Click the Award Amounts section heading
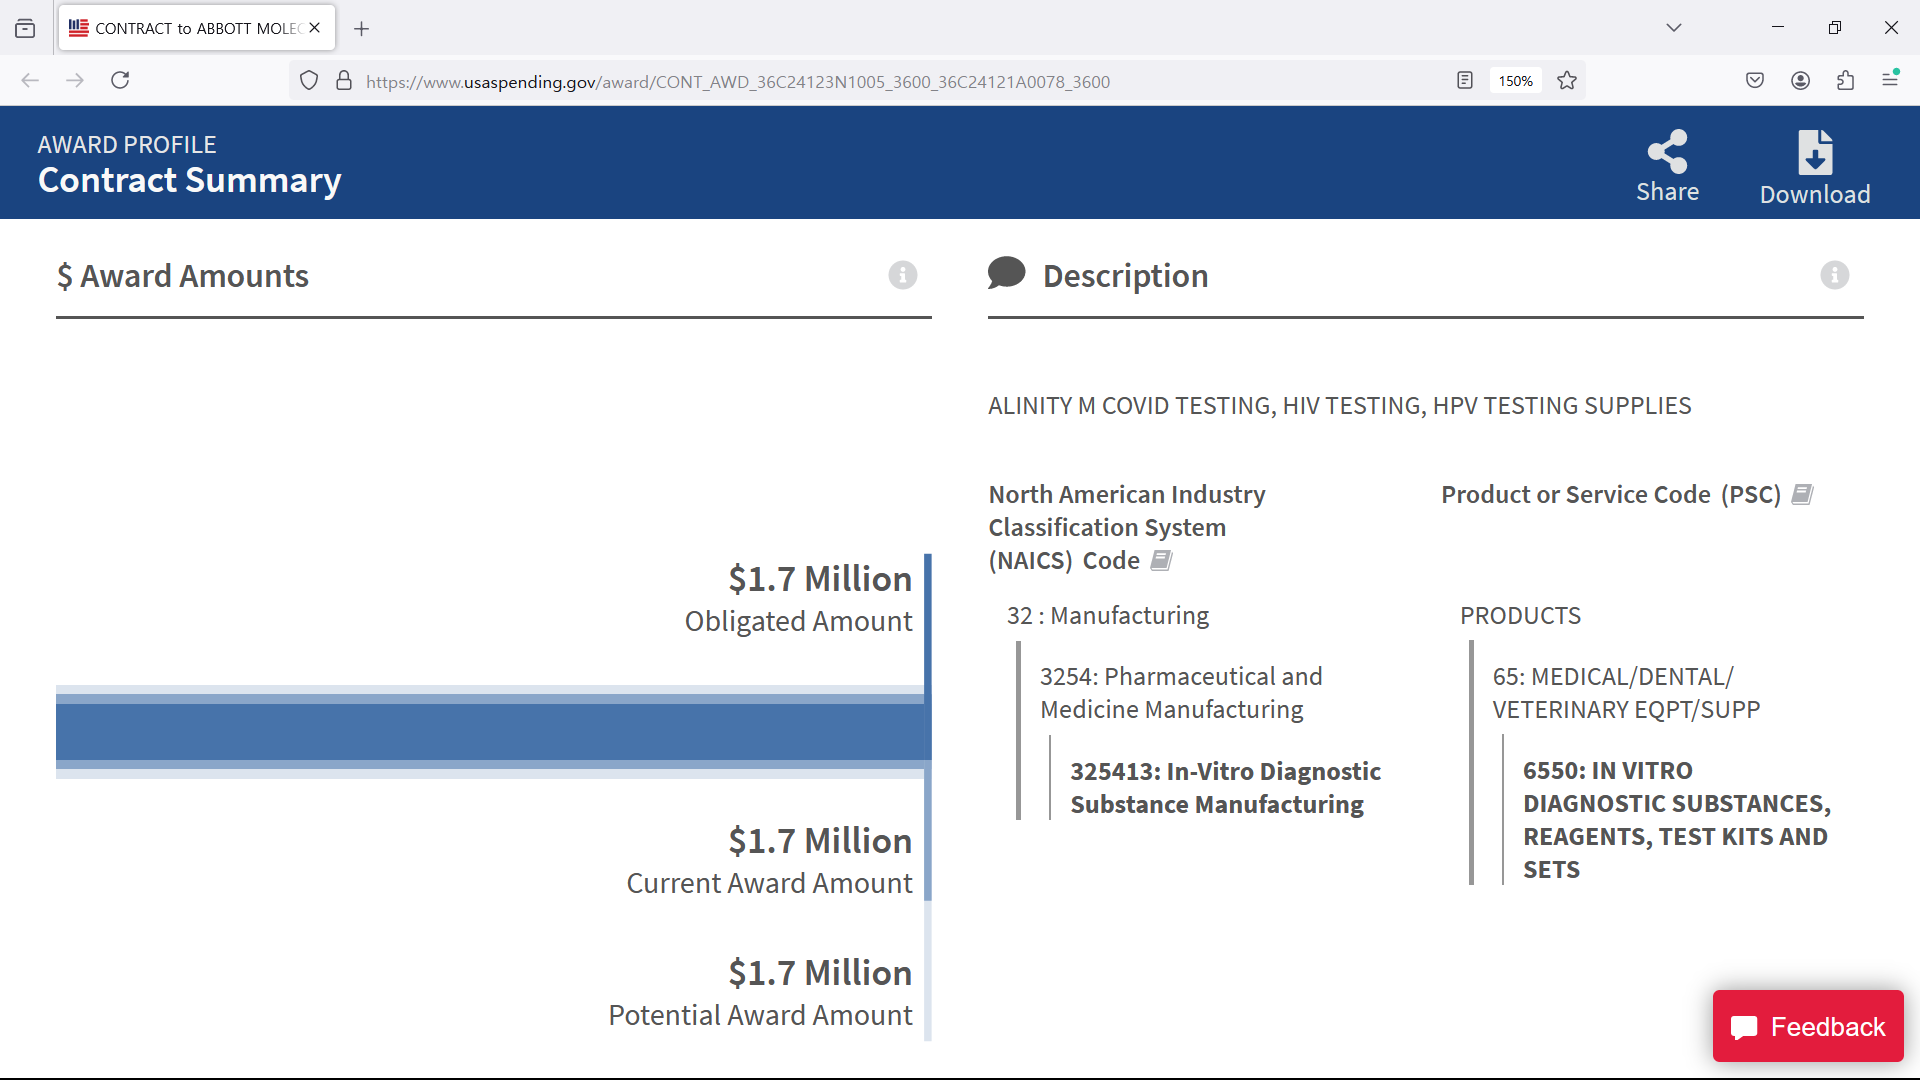 tap(182, 276)
